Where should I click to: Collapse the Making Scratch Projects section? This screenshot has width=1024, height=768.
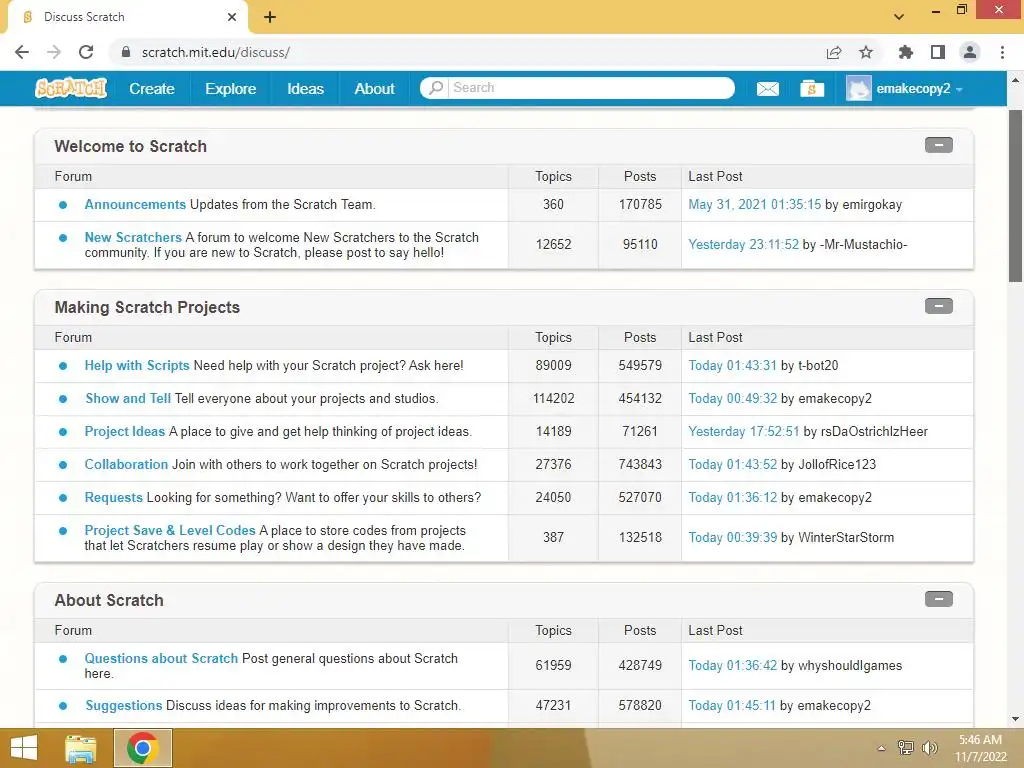tap(938, 306)
